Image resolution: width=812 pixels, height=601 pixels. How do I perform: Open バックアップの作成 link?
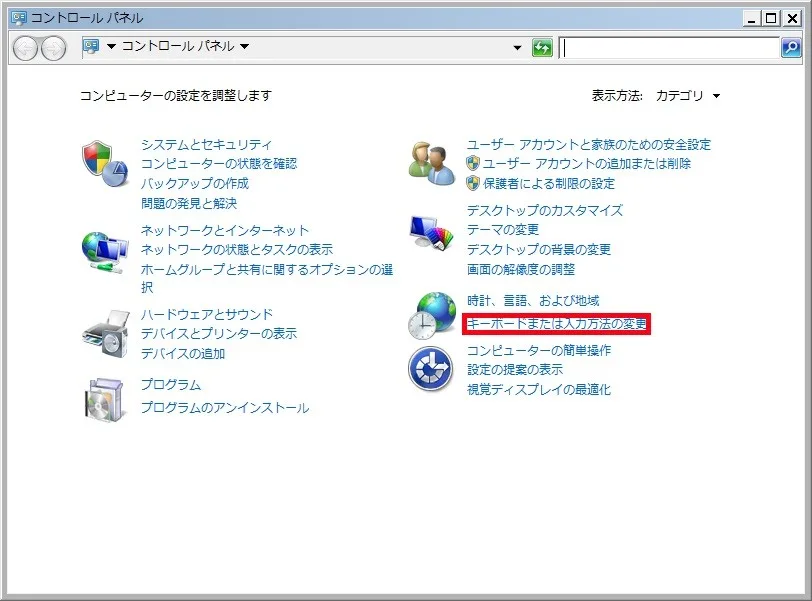click(195, 183)
